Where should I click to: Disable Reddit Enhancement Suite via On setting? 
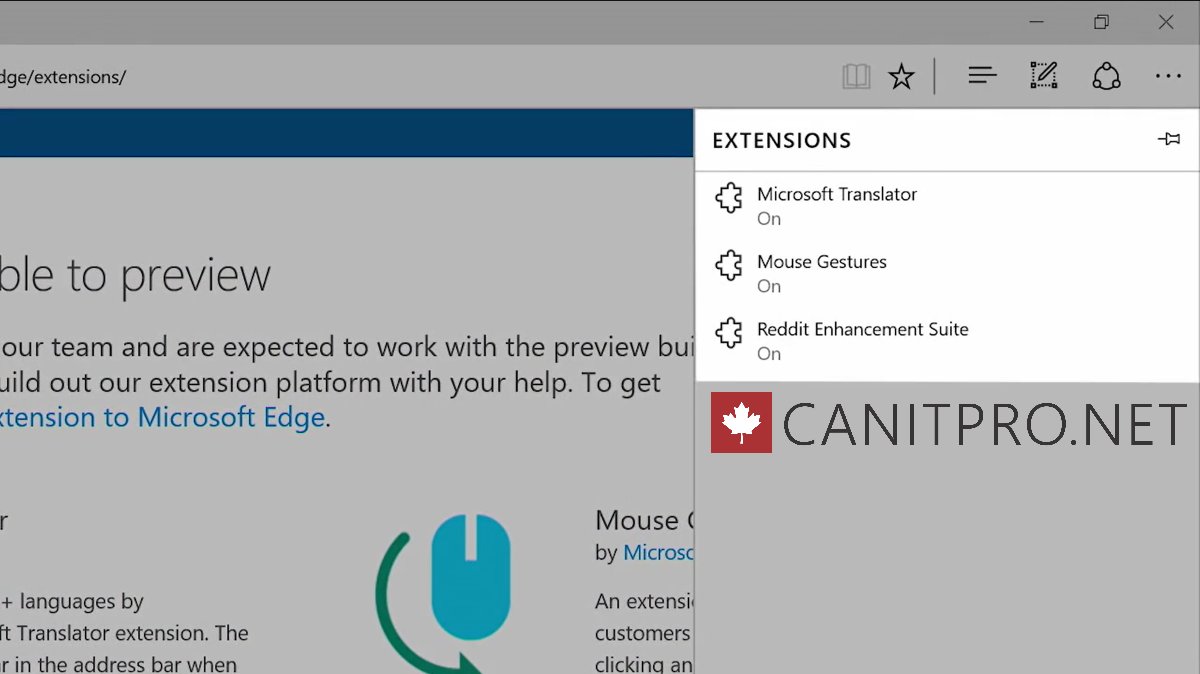point(769,353)
